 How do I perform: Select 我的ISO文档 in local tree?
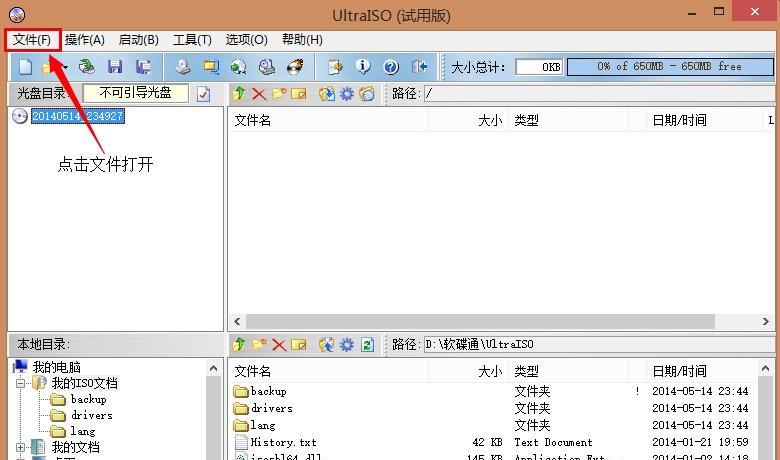[x=85, y=383]
